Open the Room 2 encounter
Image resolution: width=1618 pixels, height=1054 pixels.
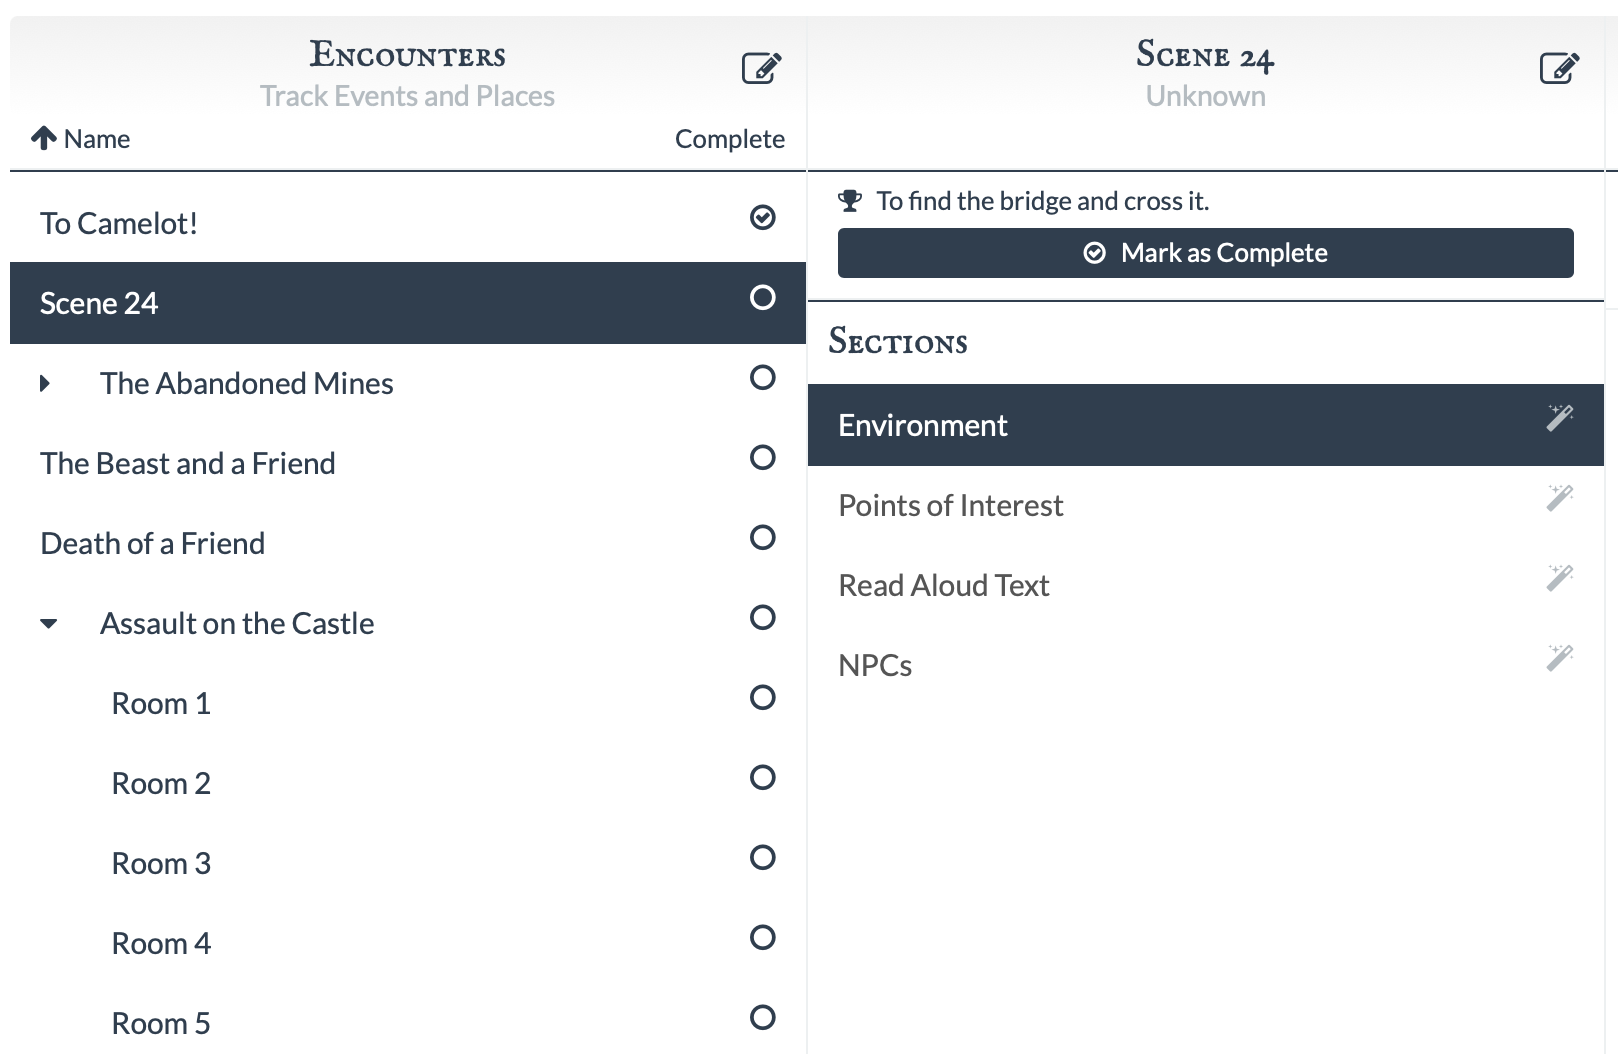408,783
